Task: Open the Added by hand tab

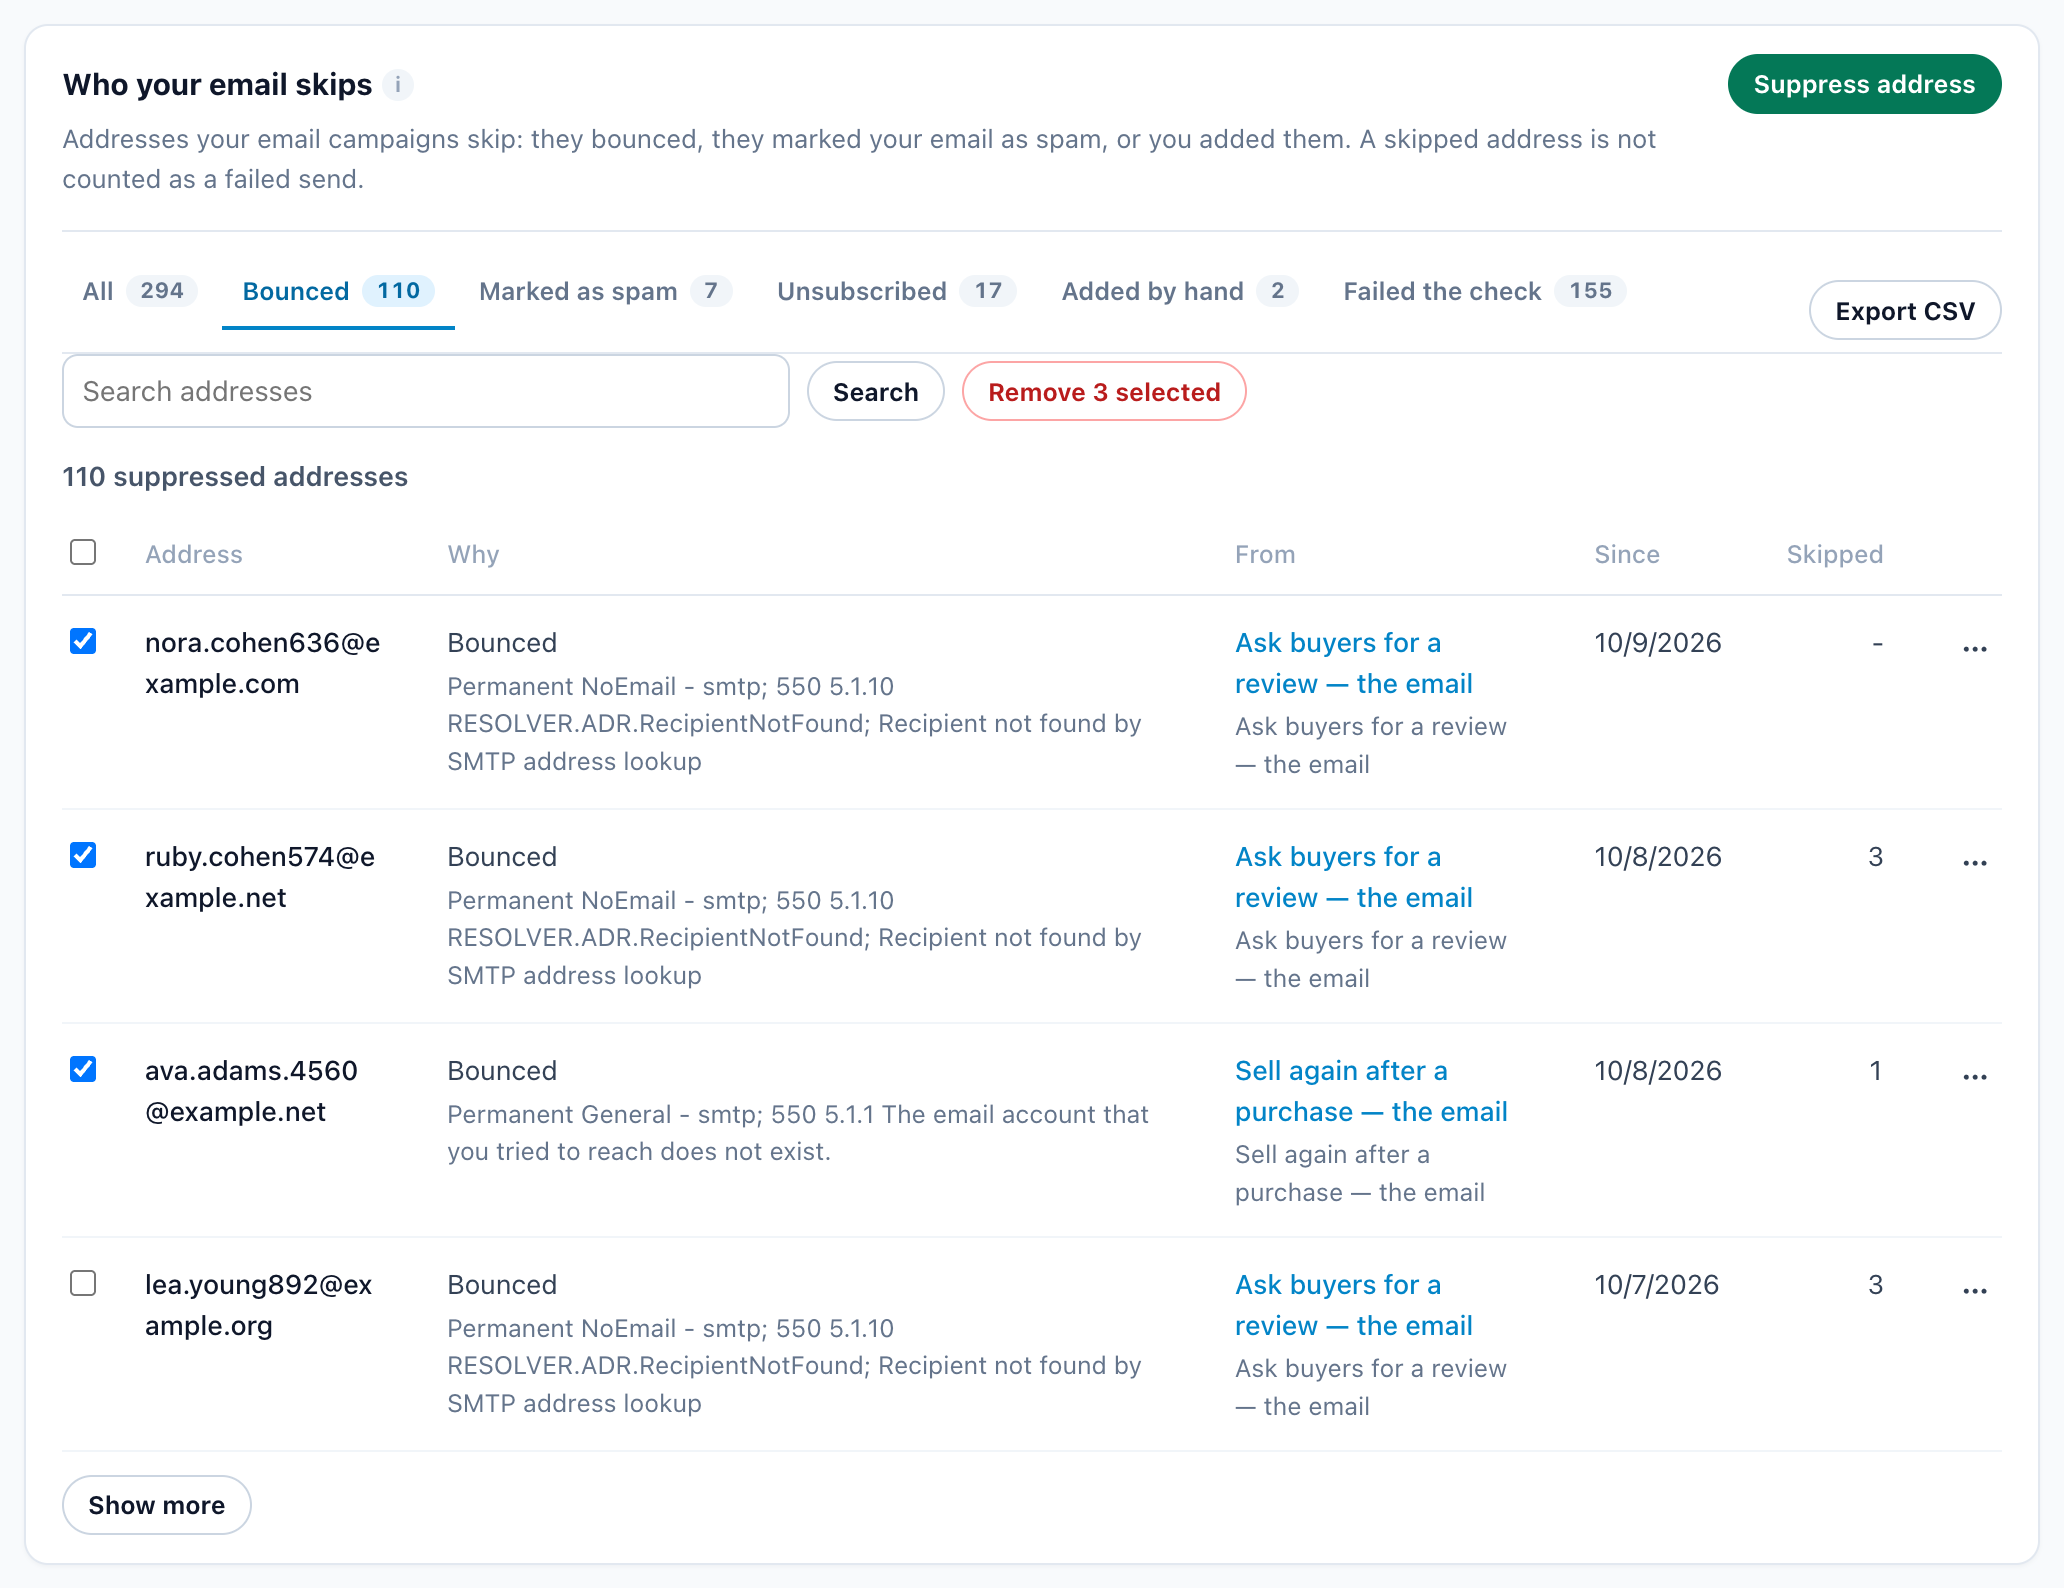Action: pyautogui.click(x=1180, y=291)
